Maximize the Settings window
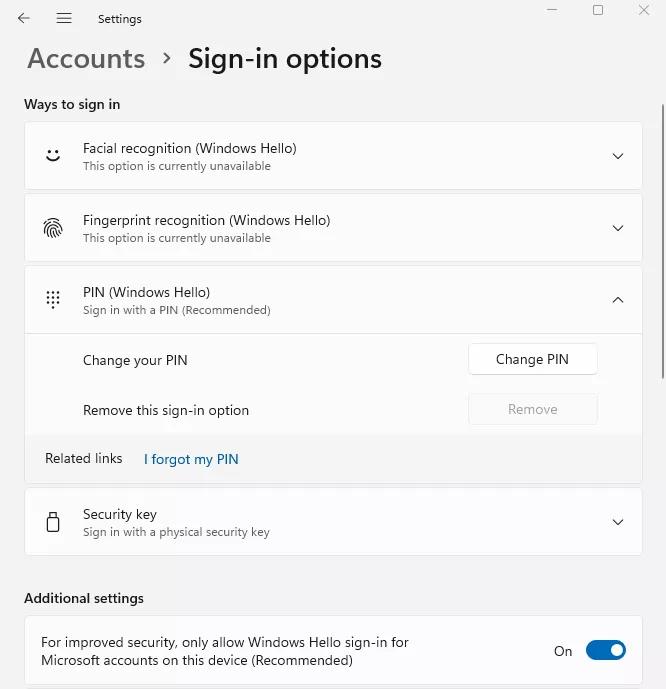This screenshot has height=689, width=666. pyautogui.click(x=597, y=10)
